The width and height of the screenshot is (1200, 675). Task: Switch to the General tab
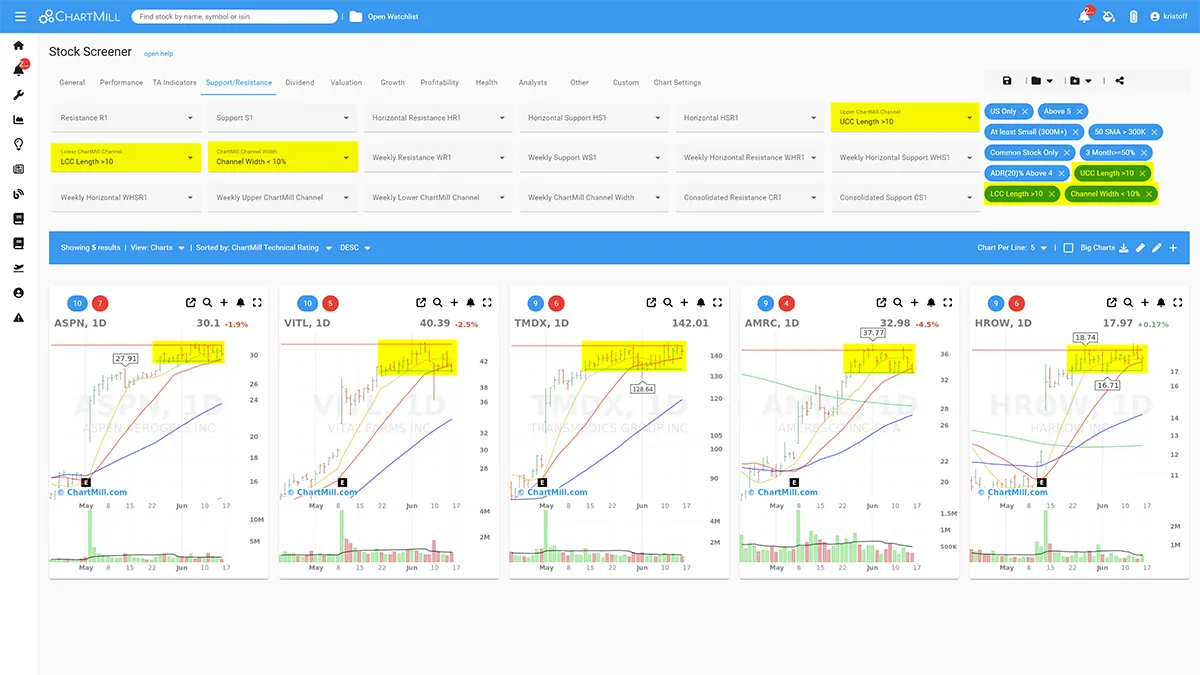[x=72, y=83]
